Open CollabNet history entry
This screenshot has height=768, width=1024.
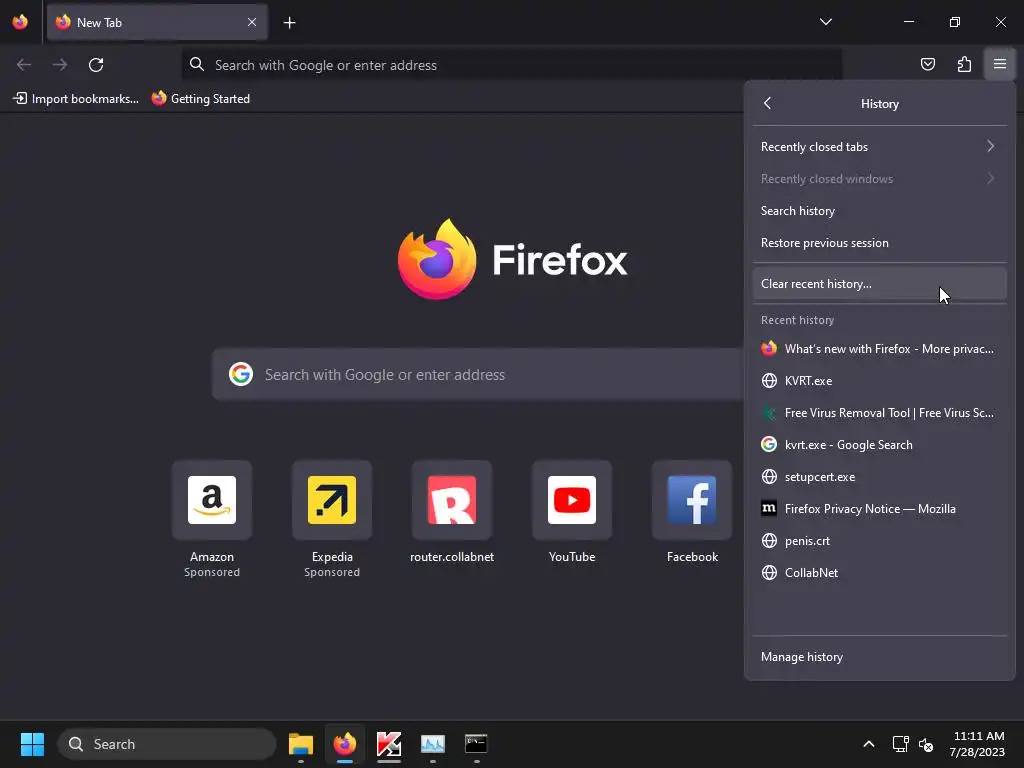[x=879, y=573]
